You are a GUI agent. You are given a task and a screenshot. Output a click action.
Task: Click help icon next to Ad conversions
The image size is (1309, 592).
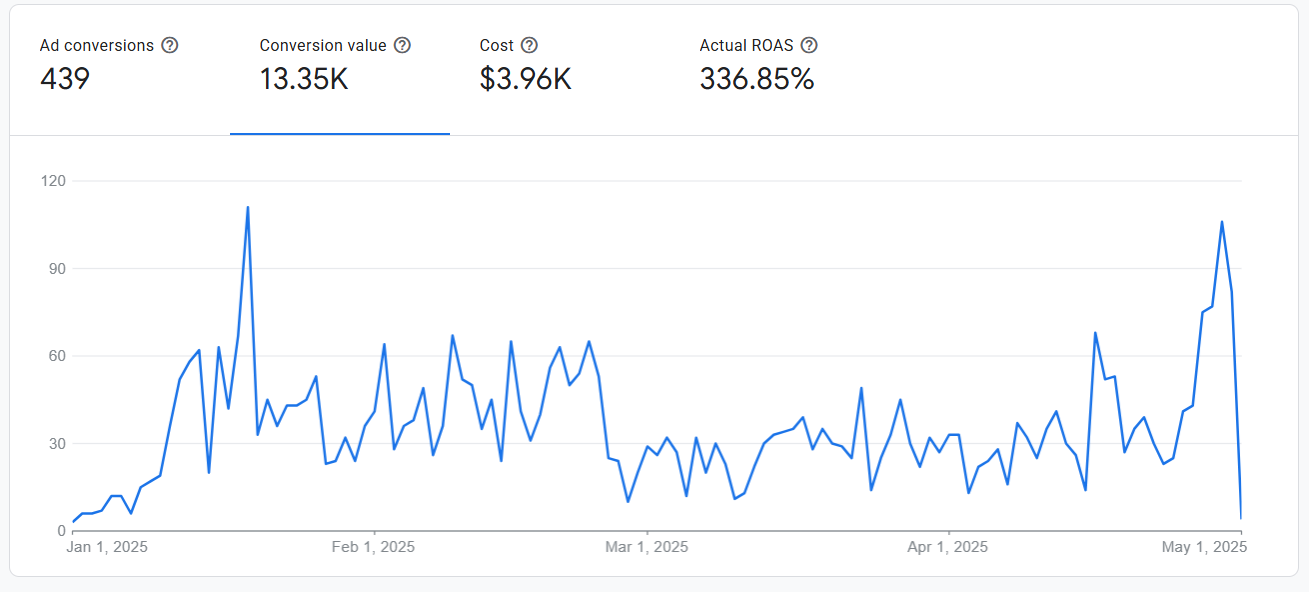pos(170,45)
